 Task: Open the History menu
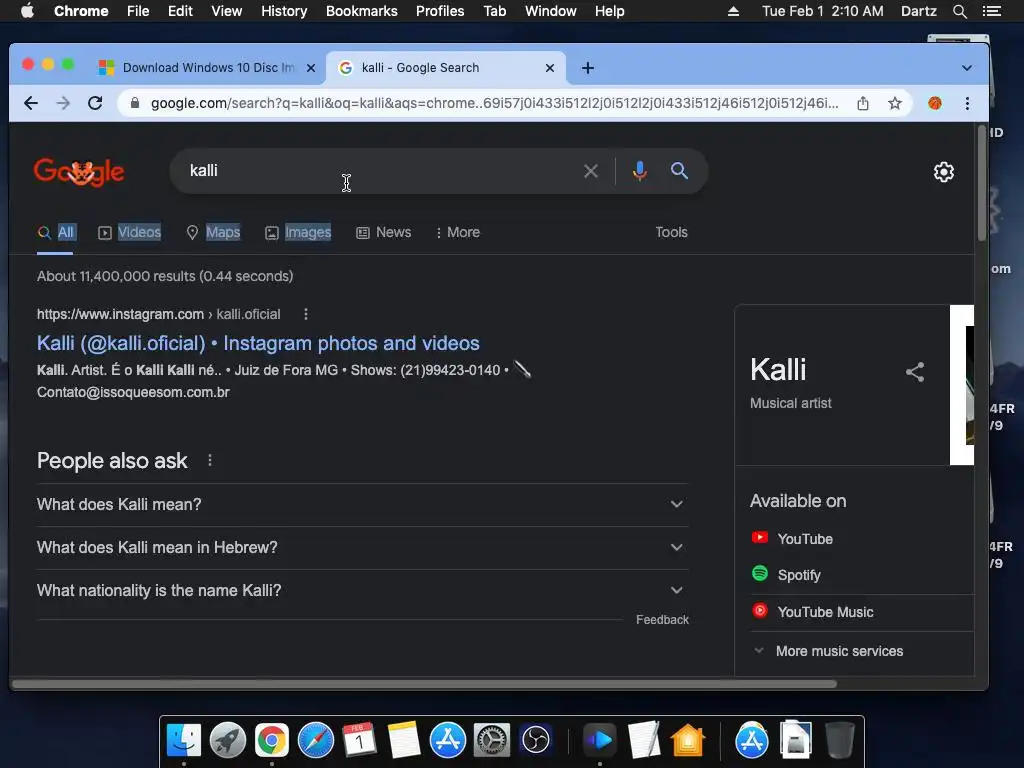pyautogui.click(x=283, y=11)
